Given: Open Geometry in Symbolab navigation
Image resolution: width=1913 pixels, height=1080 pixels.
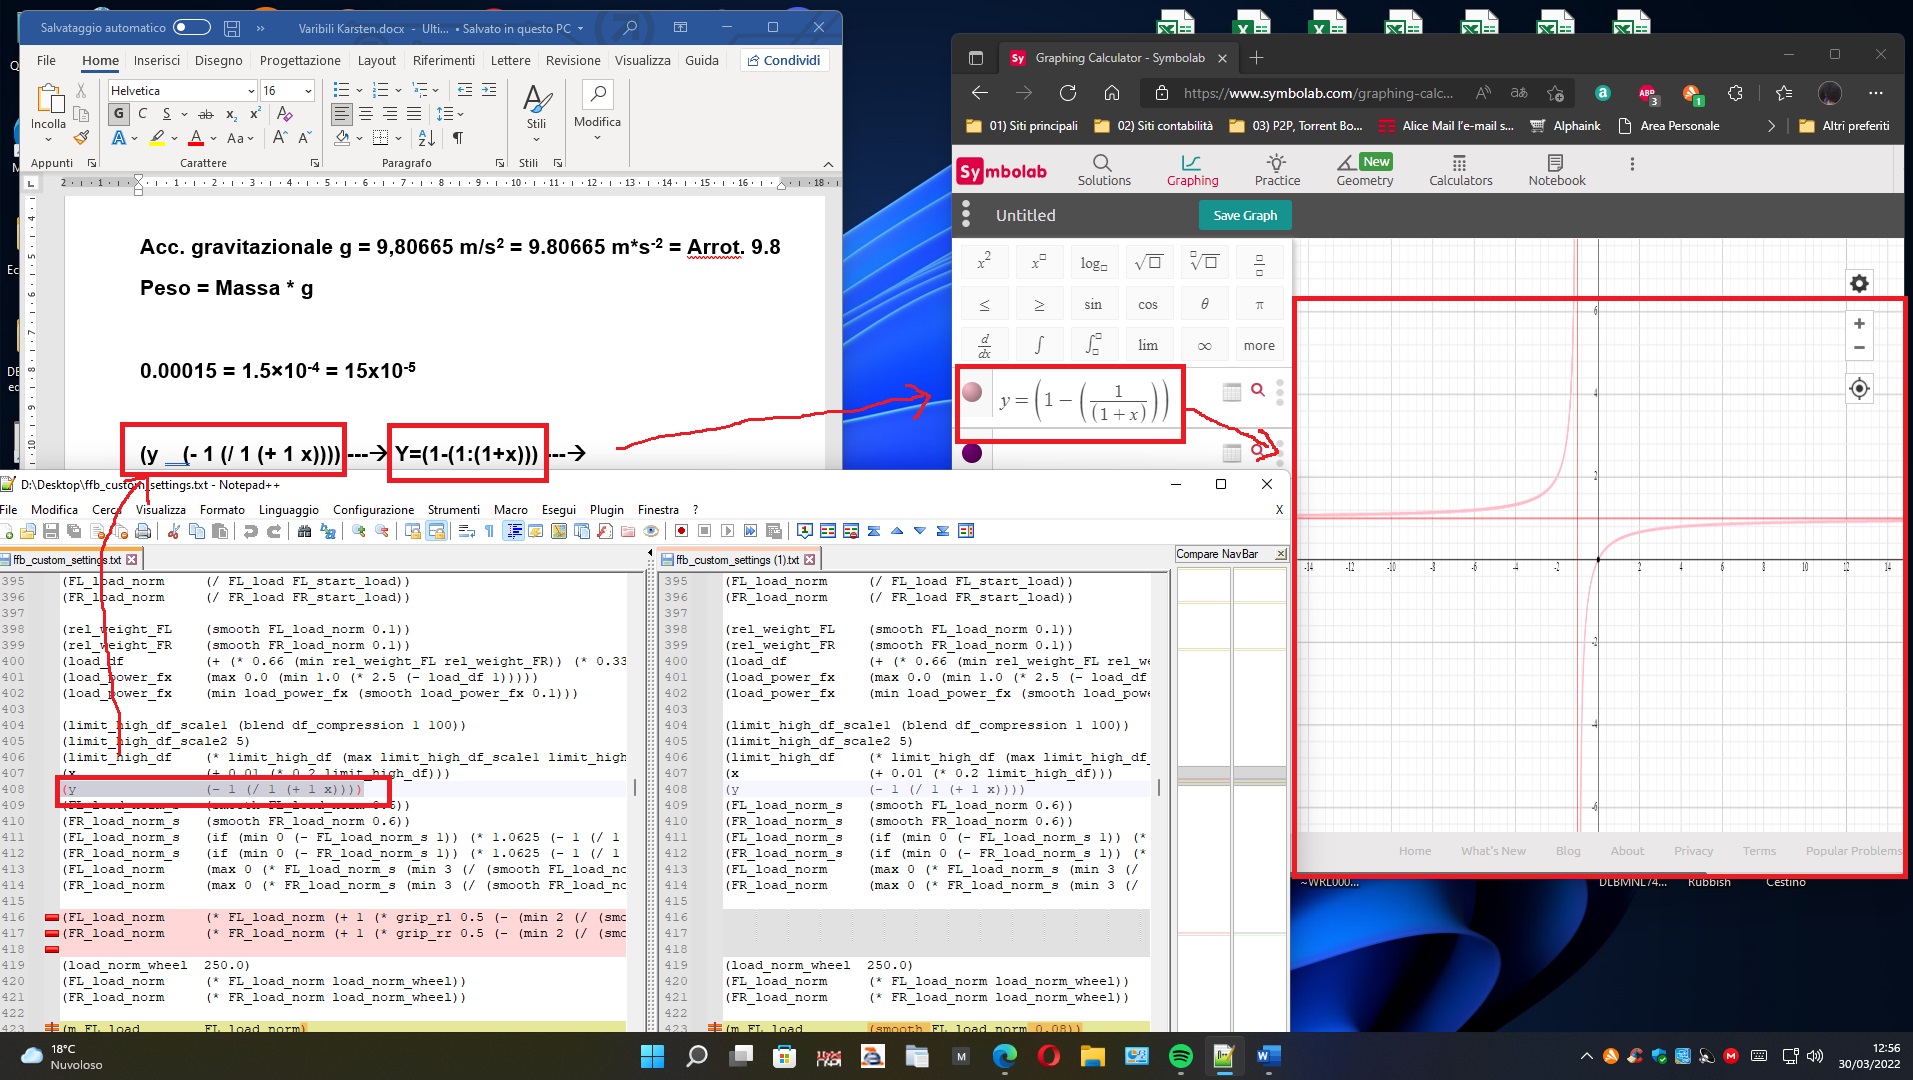Looking at the screenshot, I should pos(1364,170).
